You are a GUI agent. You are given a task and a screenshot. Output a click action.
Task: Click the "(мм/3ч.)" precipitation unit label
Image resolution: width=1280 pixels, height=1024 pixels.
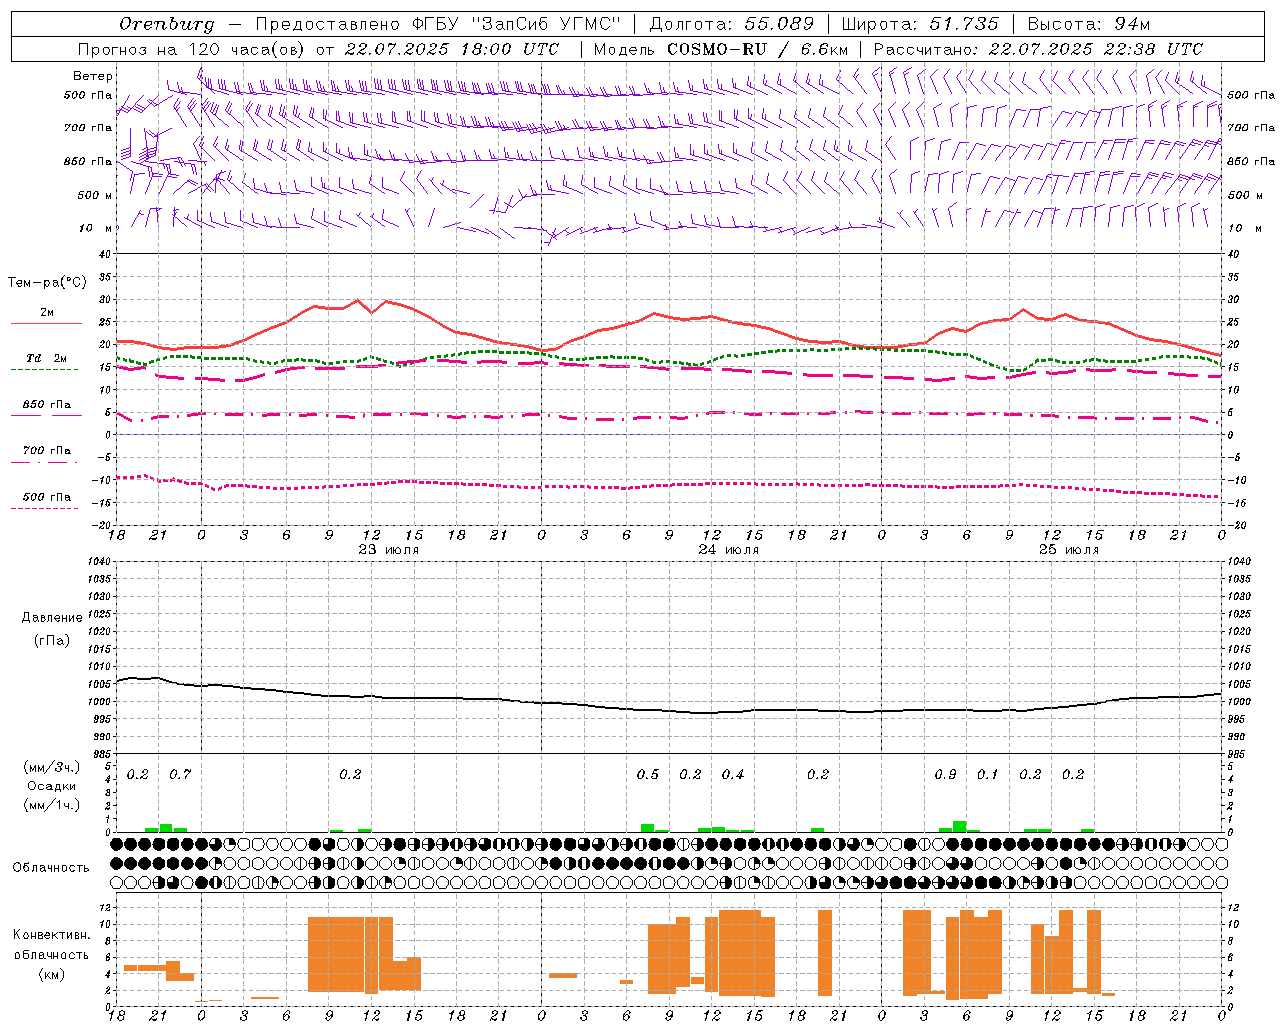(52, 767)
